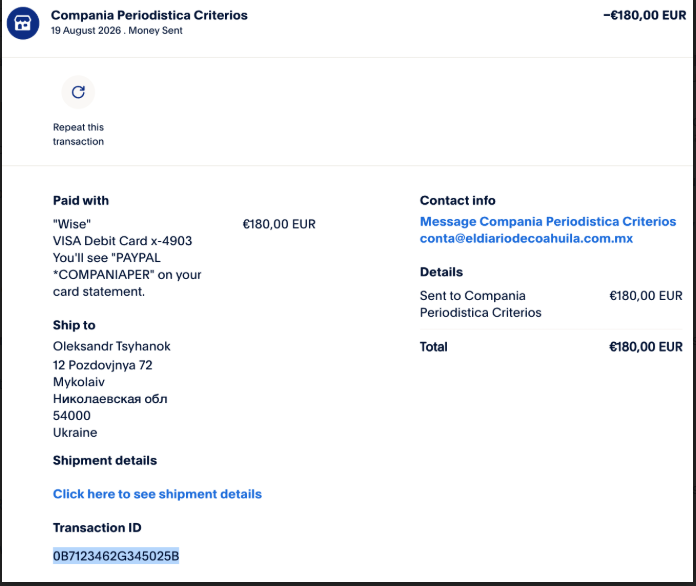Click the Ship to heading
The height and width of the screenshot is (586, 696).
coord(74,325)
